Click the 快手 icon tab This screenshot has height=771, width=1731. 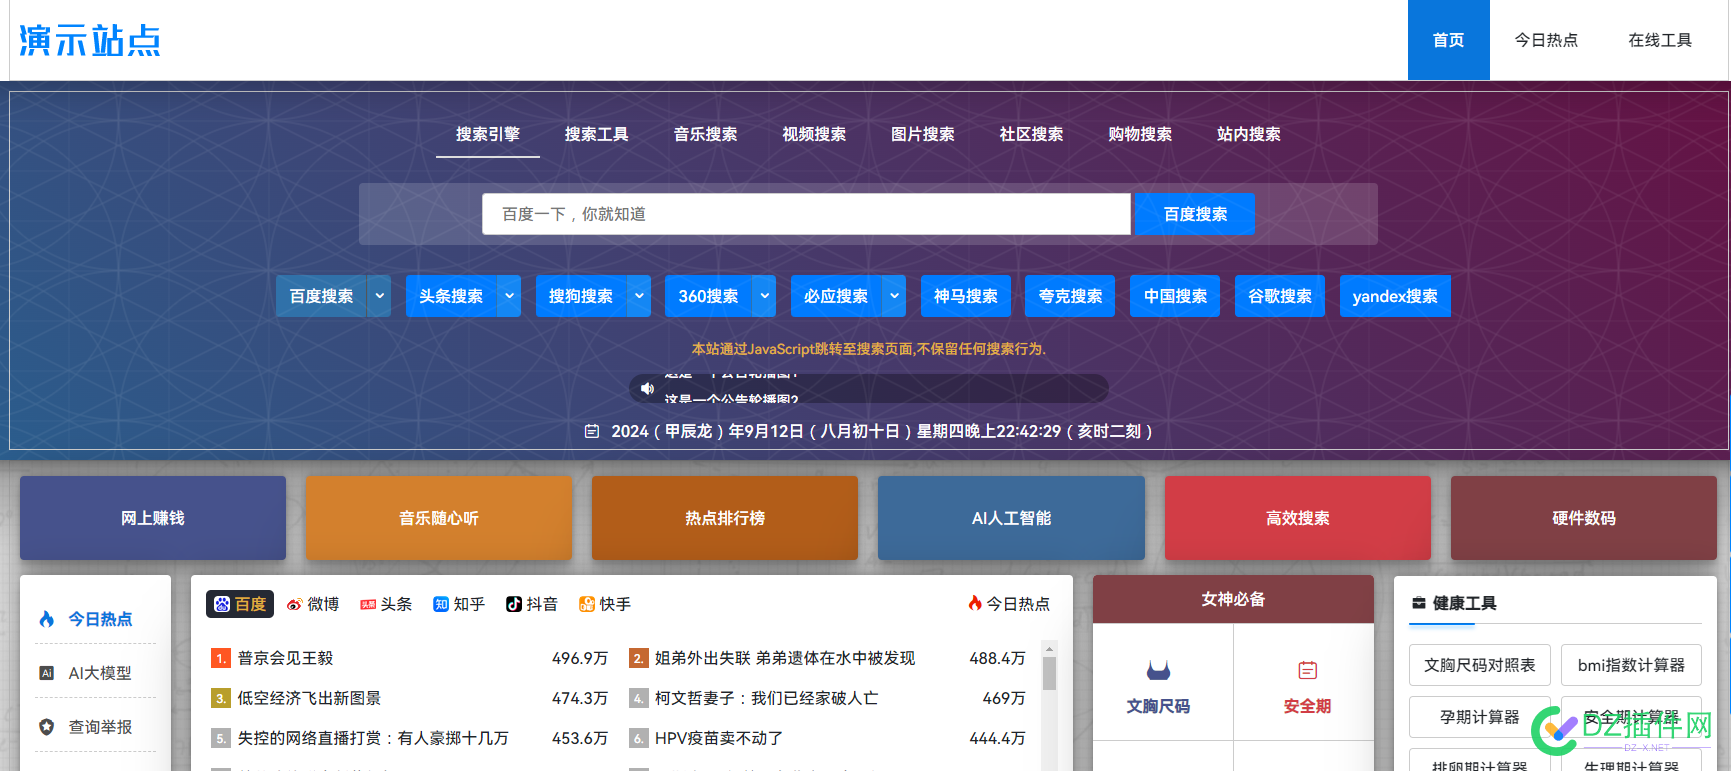pyautogui.click(x=605, y=604)
